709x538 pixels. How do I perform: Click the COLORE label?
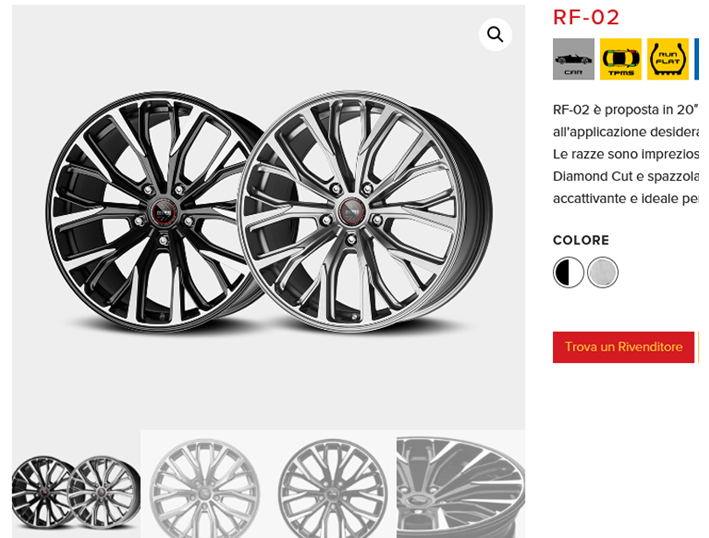tap(581, 240)
